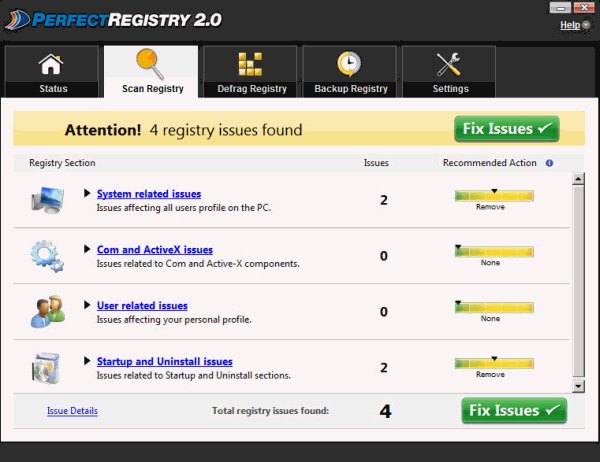
Task: Click the Recommended Action info icon
Action: coord(549,163)
